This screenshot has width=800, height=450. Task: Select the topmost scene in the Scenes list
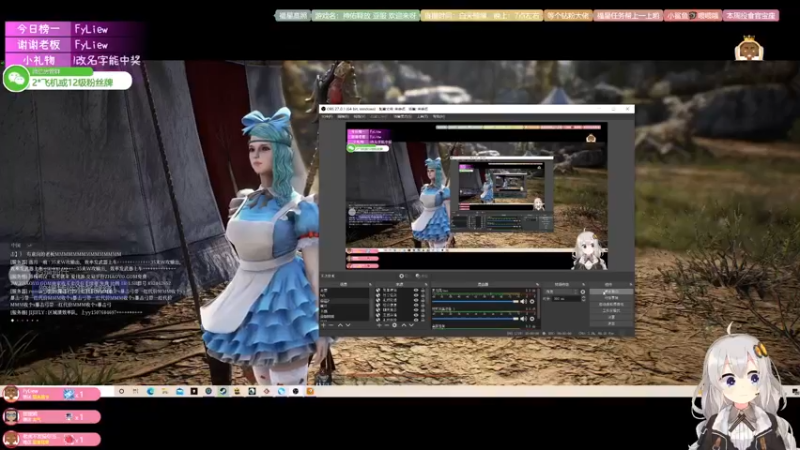coord(346,290)
